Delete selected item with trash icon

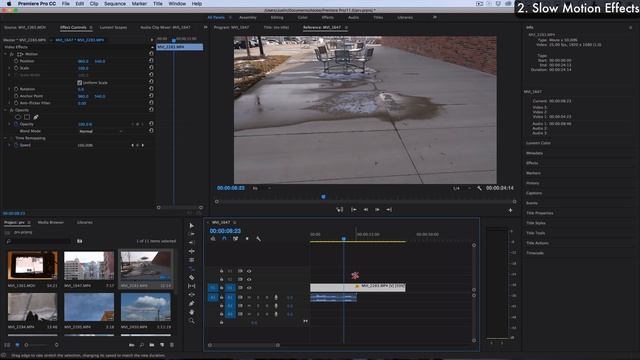point(172,345)
